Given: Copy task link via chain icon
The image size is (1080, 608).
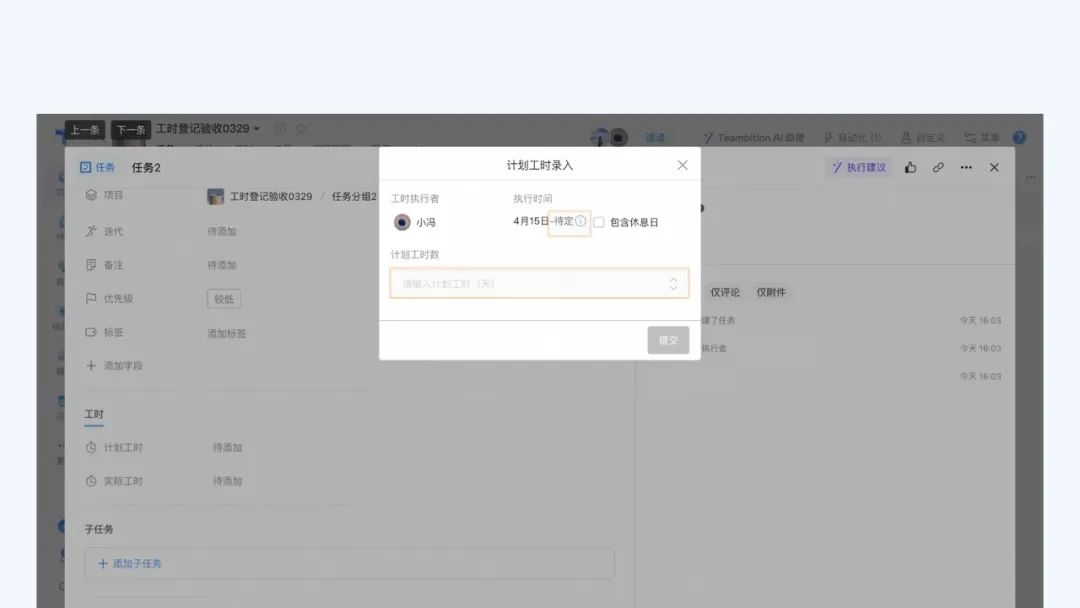Looking at the screenshot, I should click(x=938, y=168).
